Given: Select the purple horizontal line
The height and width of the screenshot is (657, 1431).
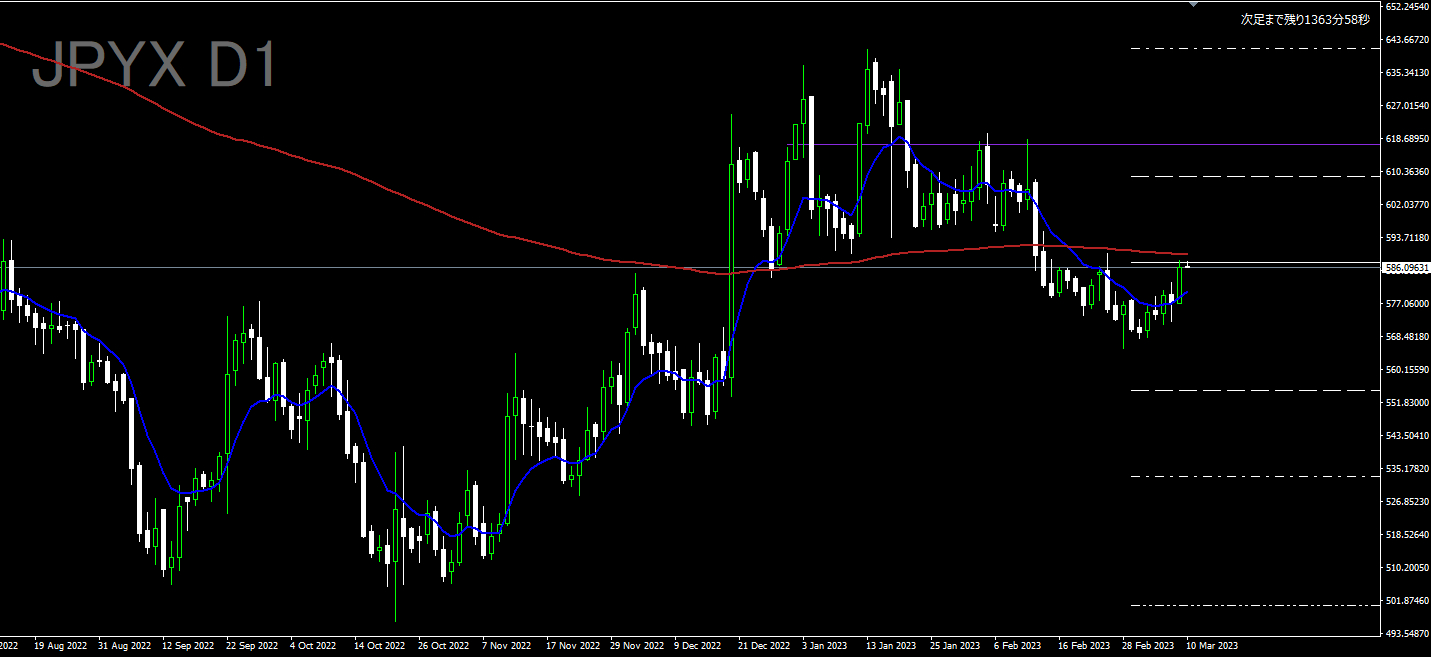Looking at the screenshot, I should [x=1000, y=145].
